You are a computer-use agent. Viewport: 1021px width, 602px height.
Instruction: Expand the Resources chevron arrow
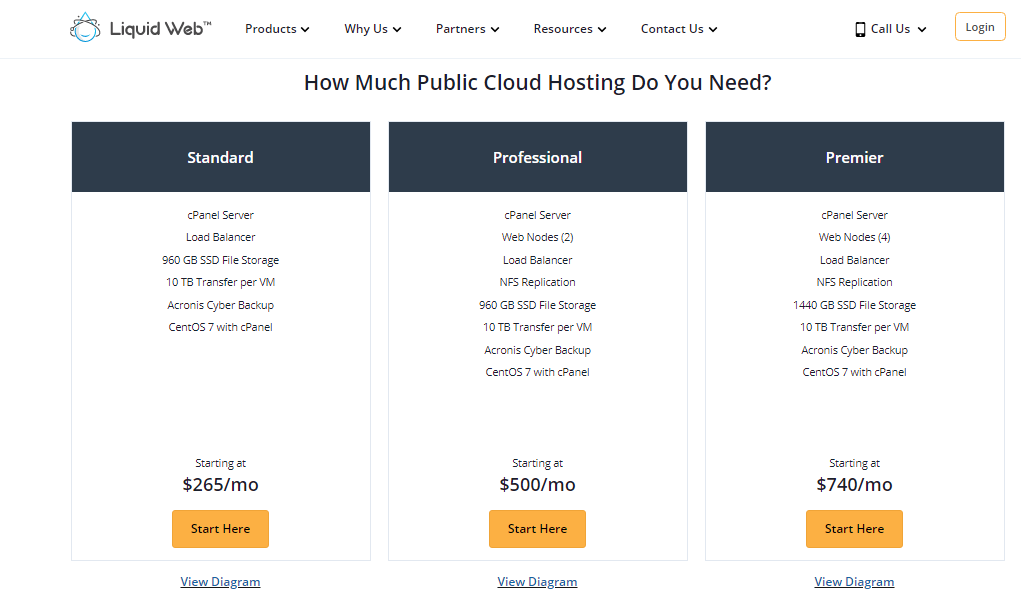pos(602,29)
